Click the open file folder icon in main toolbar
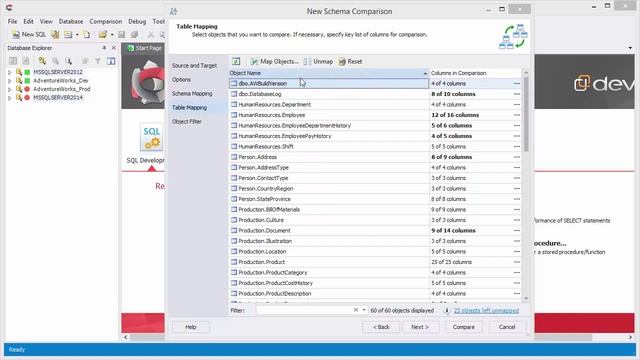 [x=102, y=35]
